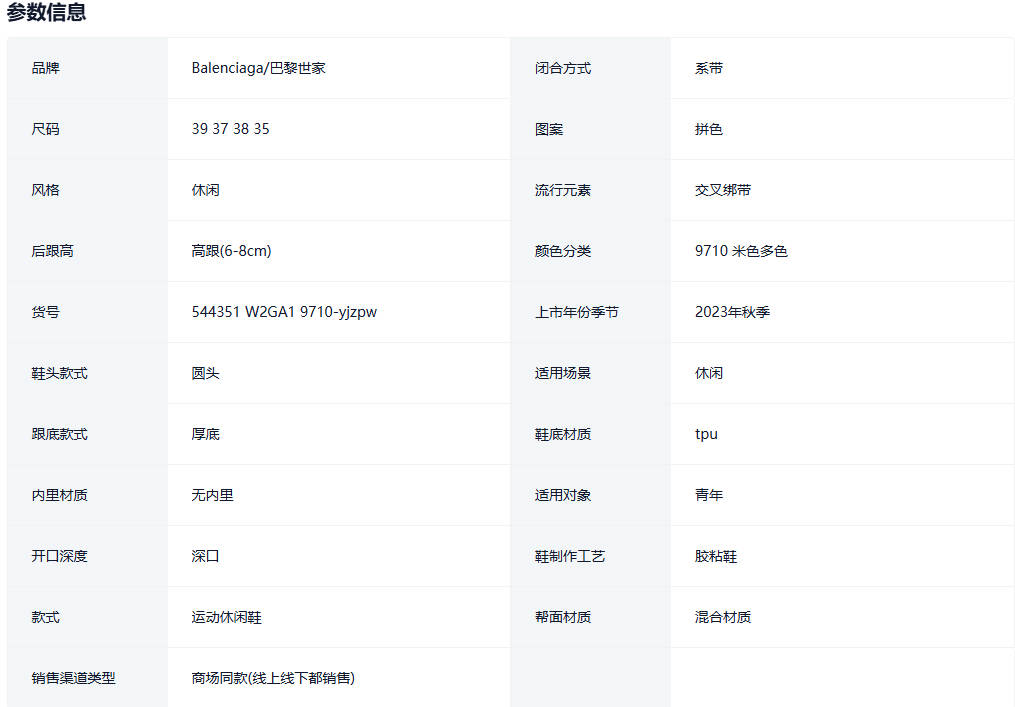Click the sole material value tpu

(x=706, y=434)
